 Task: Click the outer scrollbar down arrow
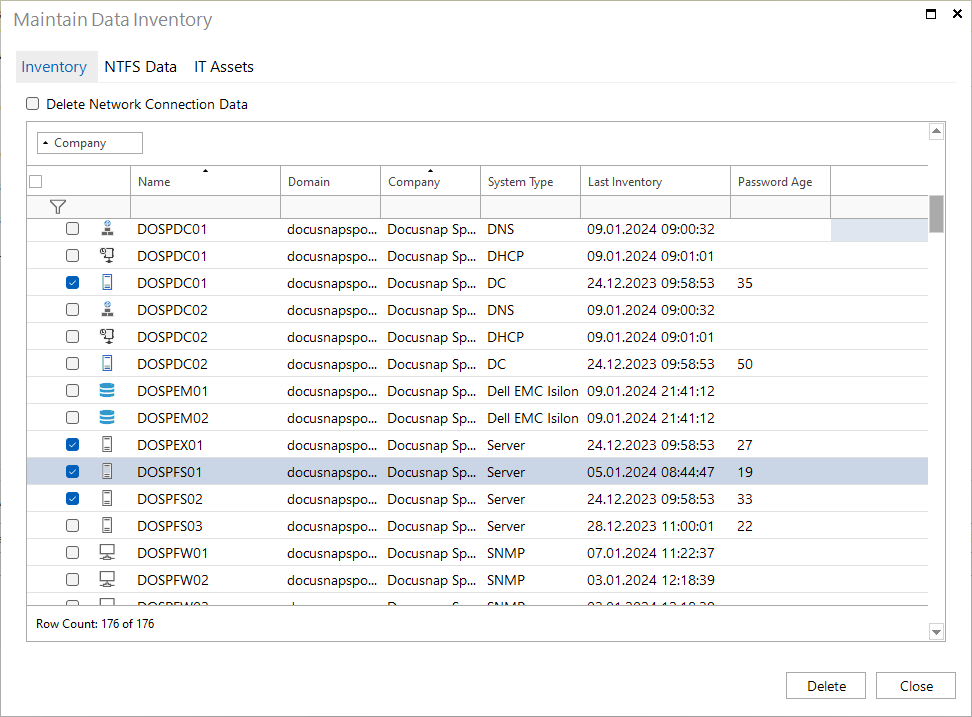coord(937,632)
